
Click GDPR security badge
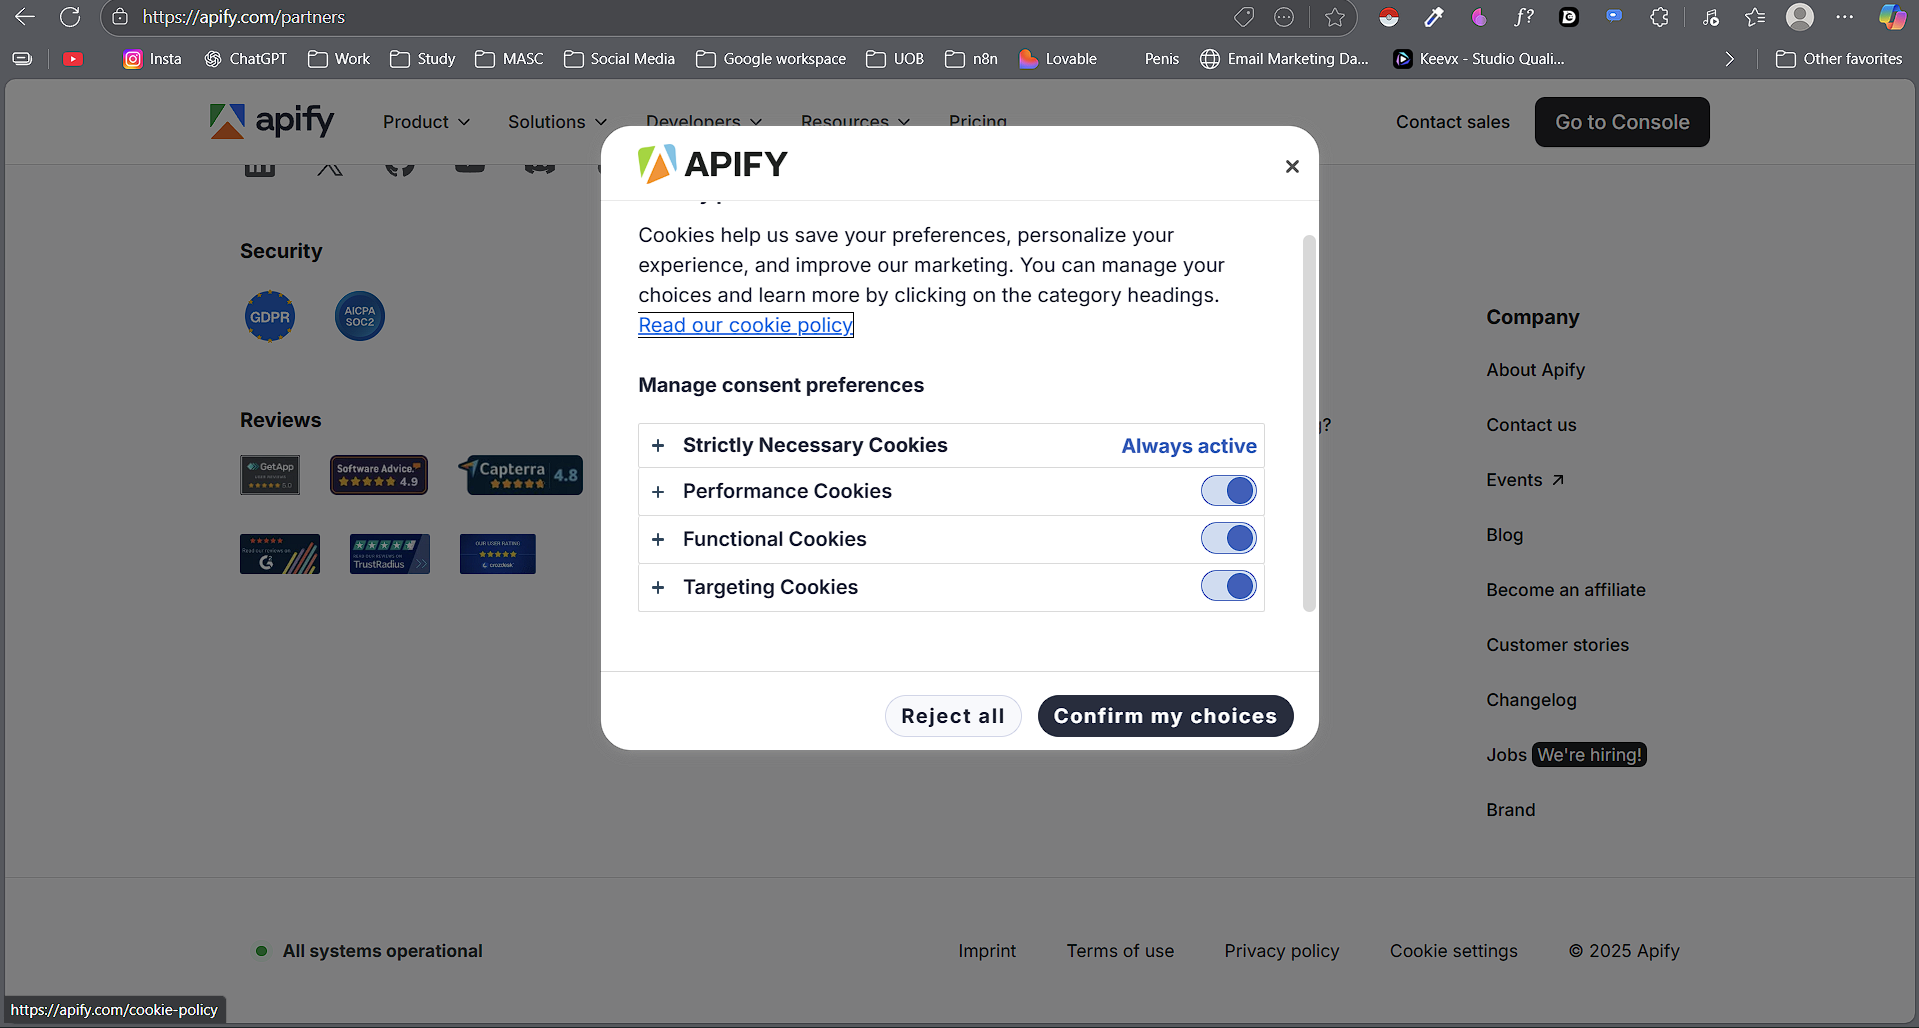270,317
